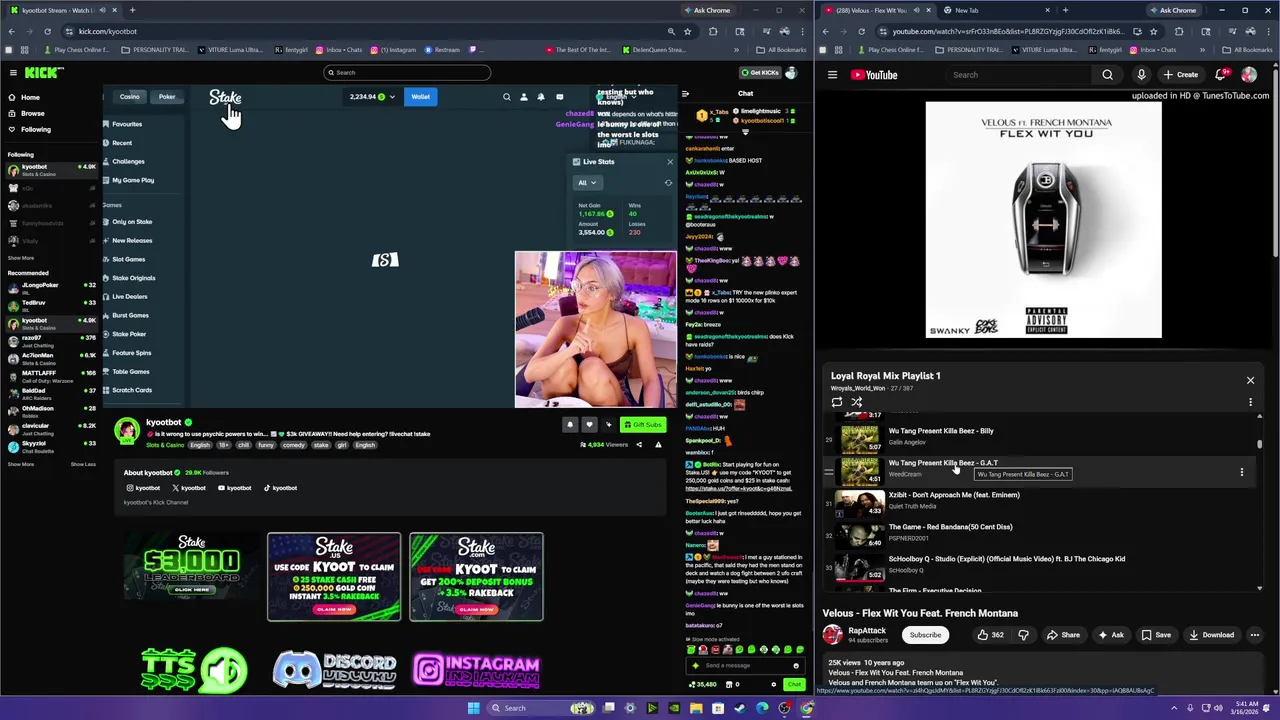The height and width of the screenshot is (720, 1280).
Task: Open Browse in Kick sidebar
Action: (26, 113)
